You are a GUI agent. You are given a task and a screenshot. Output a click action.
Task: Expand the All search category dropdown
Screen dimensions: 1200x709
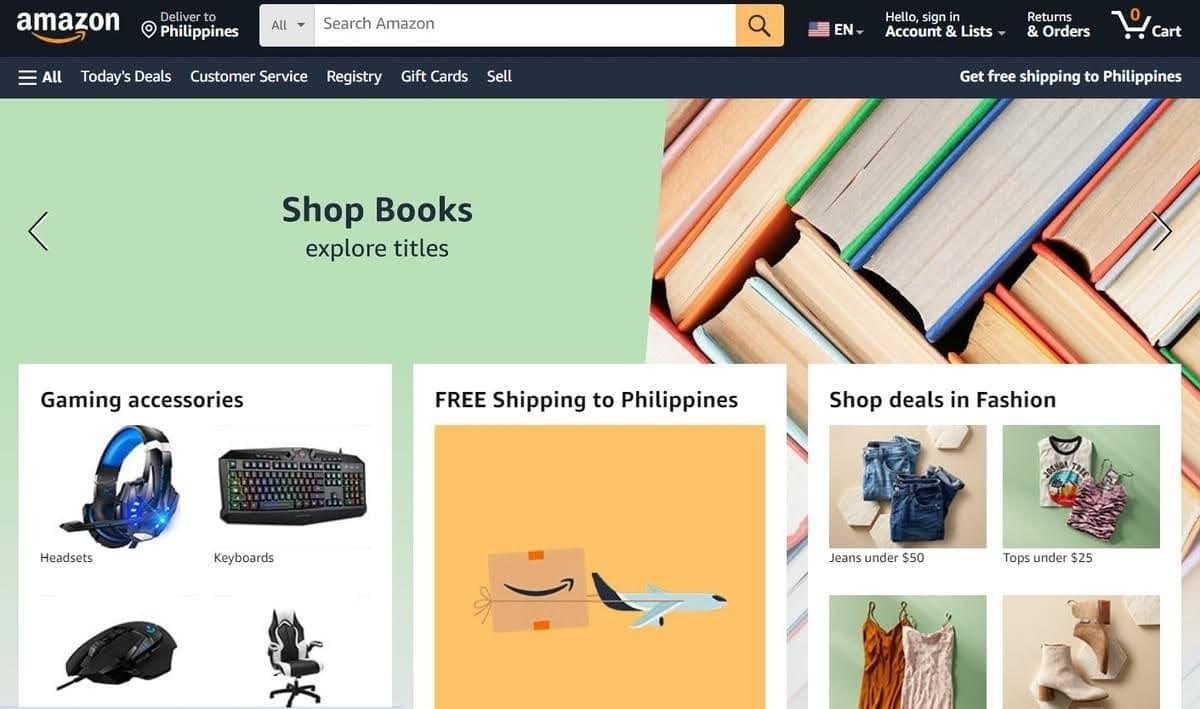pos(287,26)
